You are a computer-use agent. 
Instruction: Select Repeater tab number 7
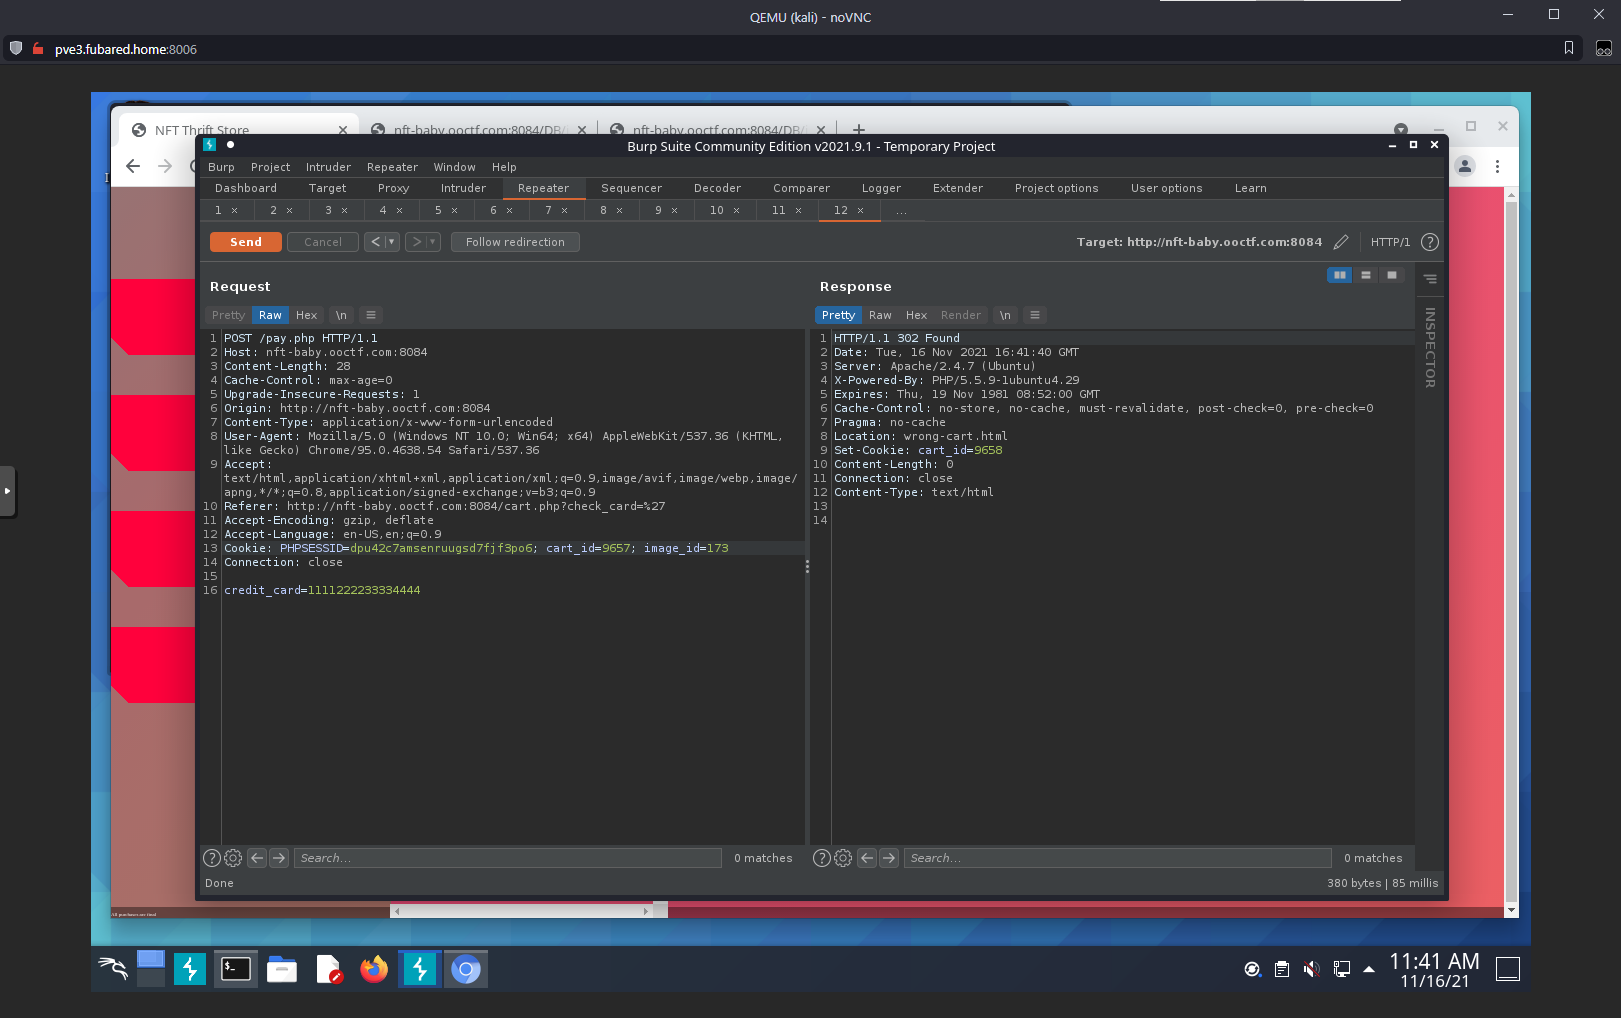[549, 210]
